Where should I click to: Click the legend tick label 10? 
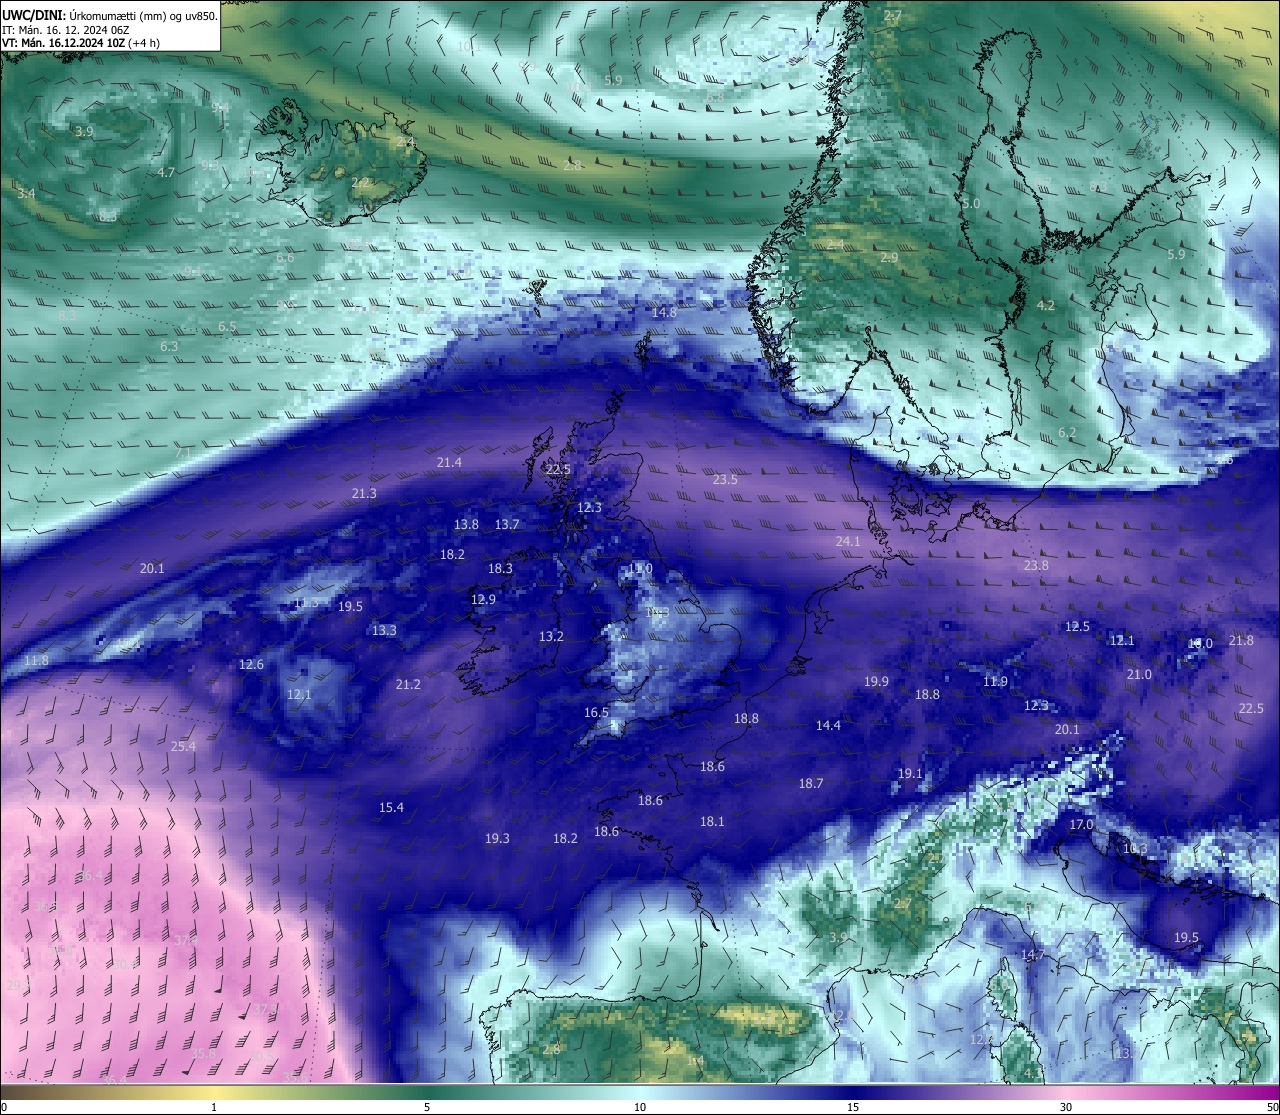[639, 1107]
